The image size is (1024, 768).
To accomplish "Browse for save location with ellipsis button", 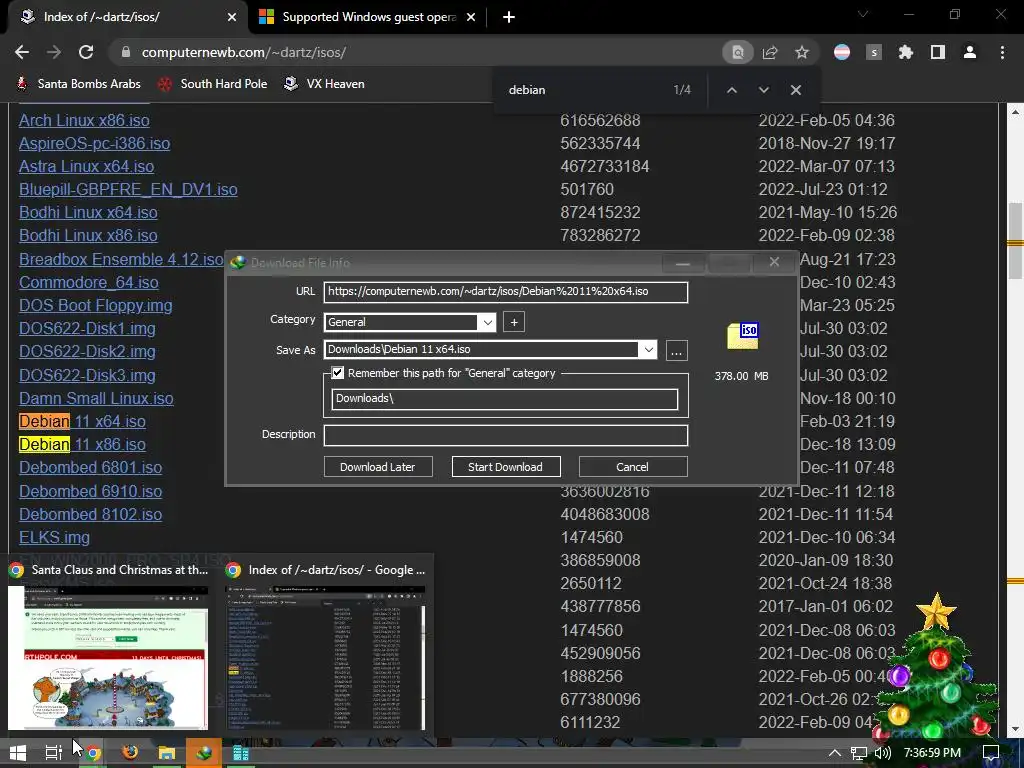I will pos(677,350).
